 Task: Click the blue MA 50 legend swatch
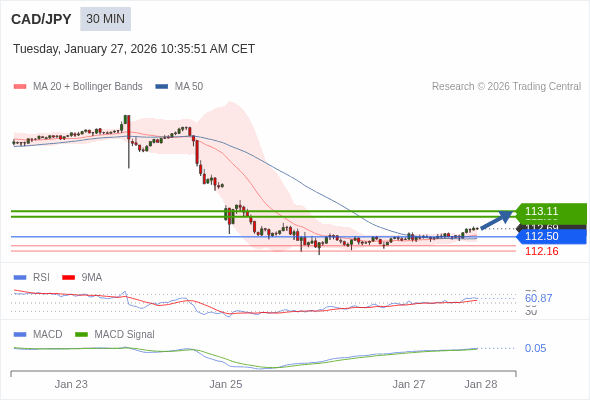click(162, 87)
